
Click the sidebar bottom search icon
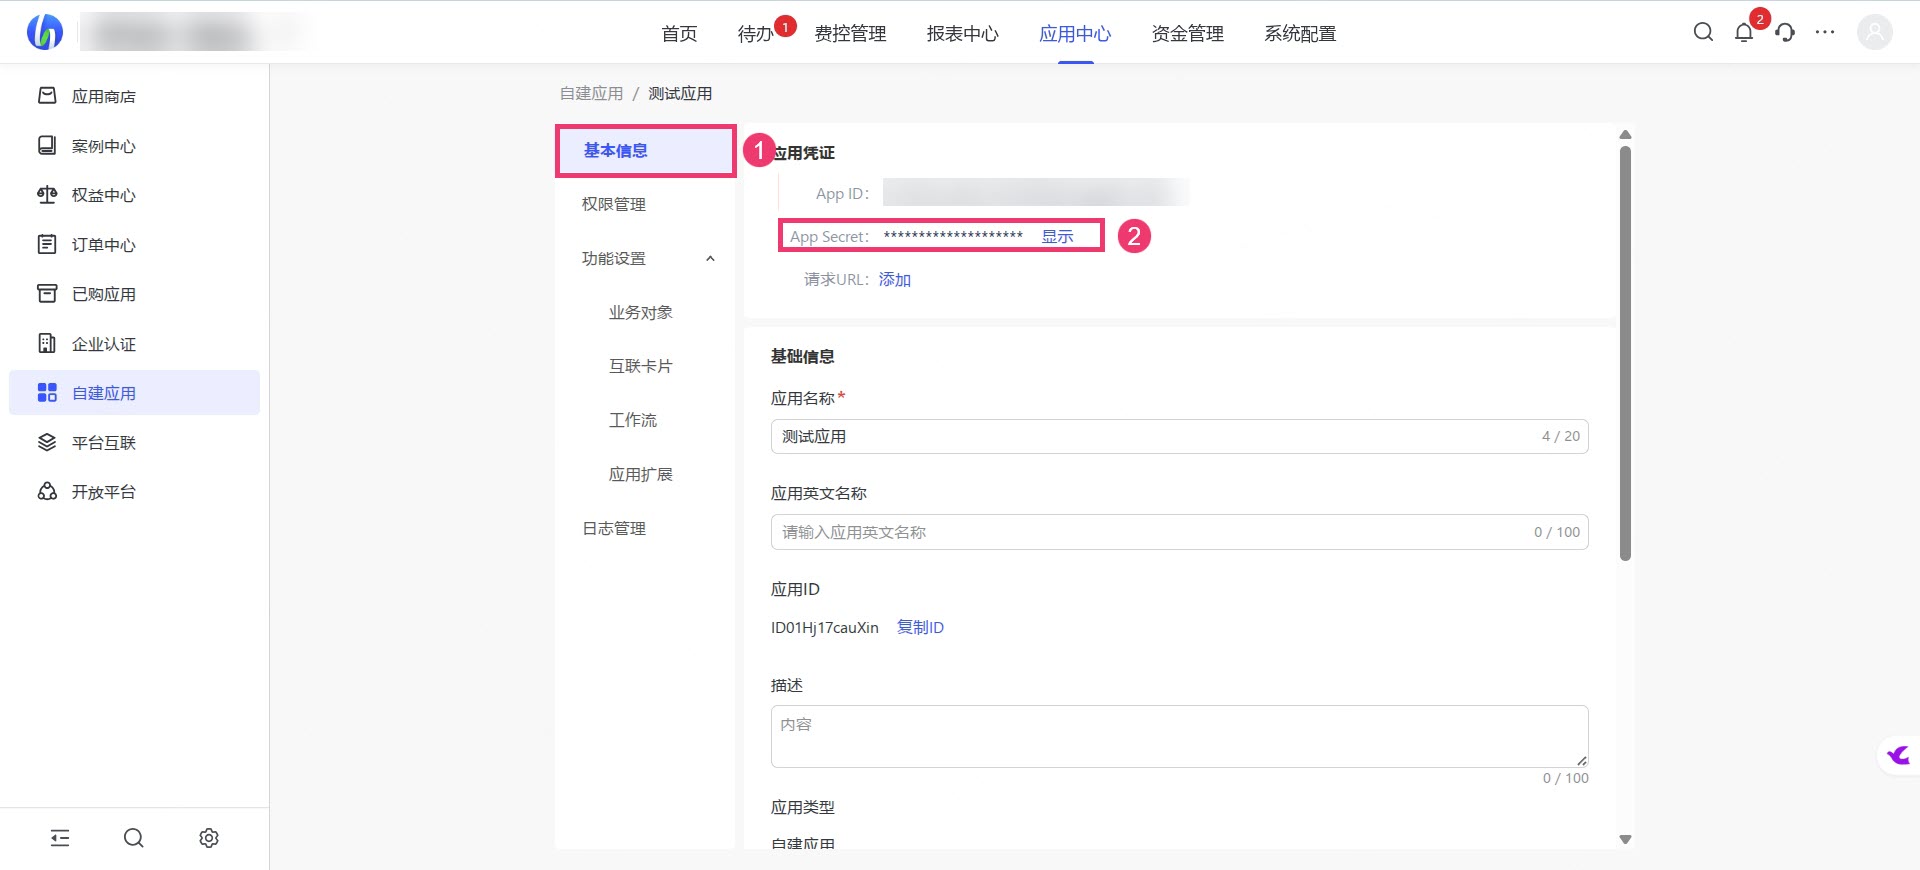pos(134,838)
